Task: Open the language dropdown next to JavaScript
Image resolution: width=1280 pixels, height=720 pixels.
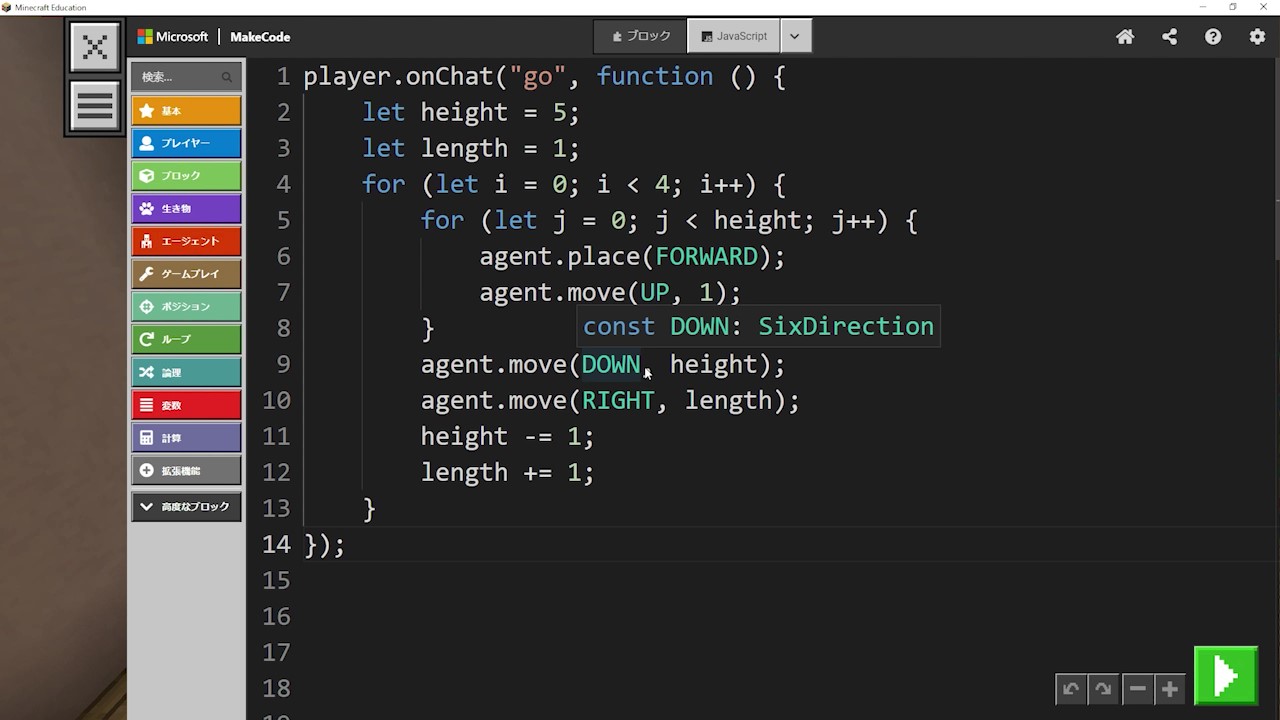Action: pyautogui.click(x=795, y=36)
